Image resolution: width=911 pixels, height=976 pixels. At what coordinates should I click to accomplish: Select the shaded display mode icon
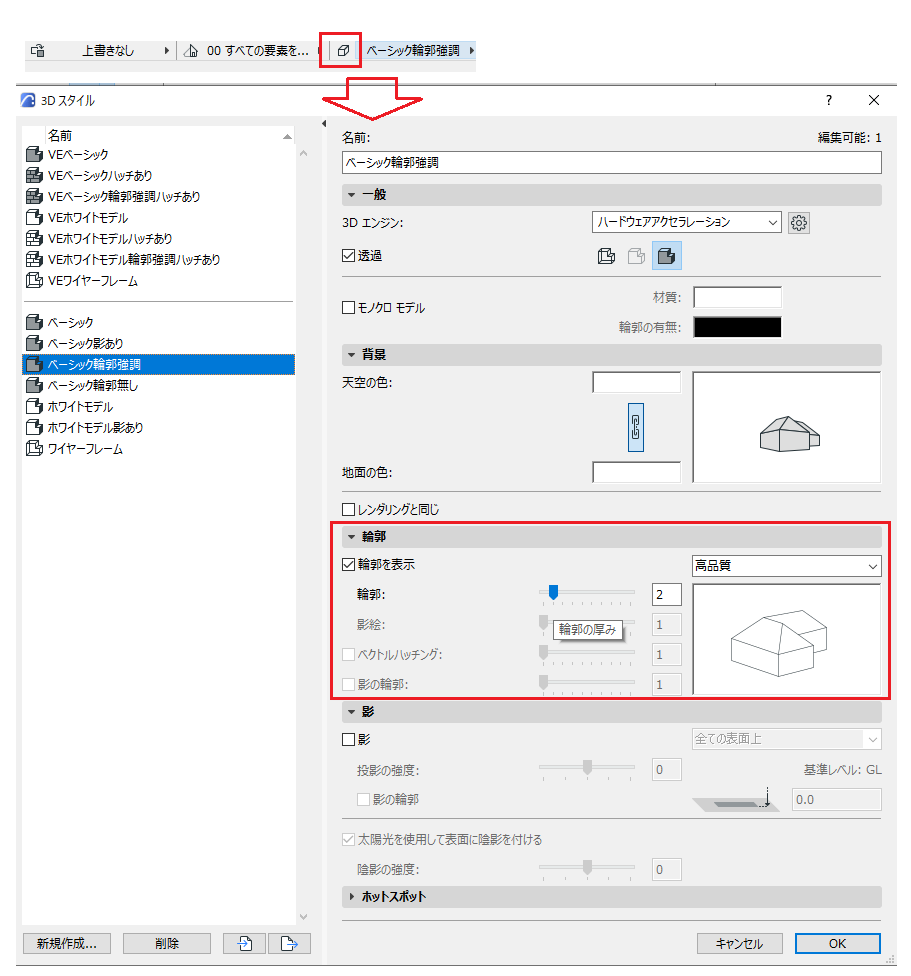tap(666, 256)
